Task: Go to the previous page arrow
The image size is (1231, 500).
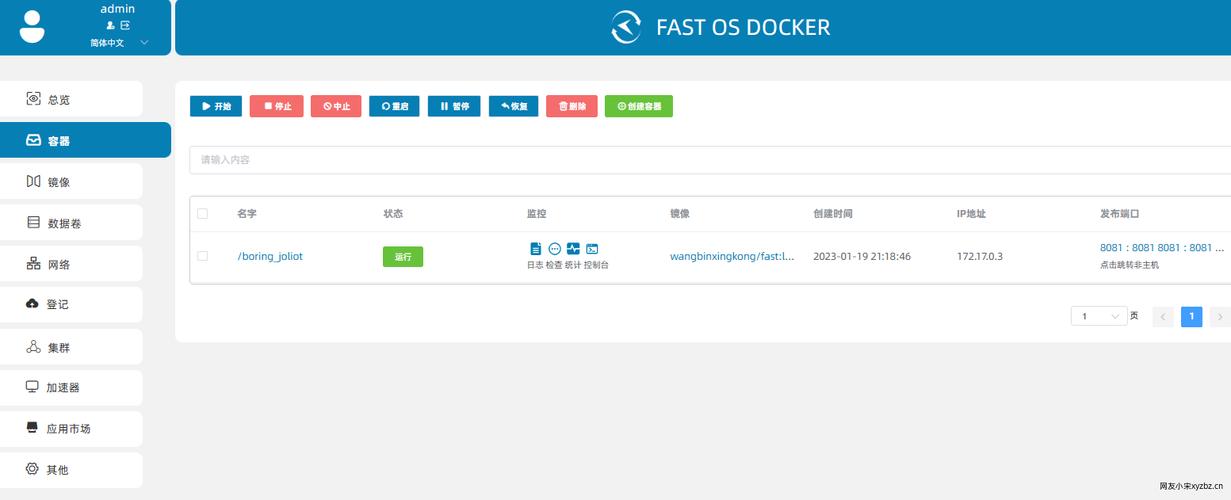Action: pos(1163,317)
